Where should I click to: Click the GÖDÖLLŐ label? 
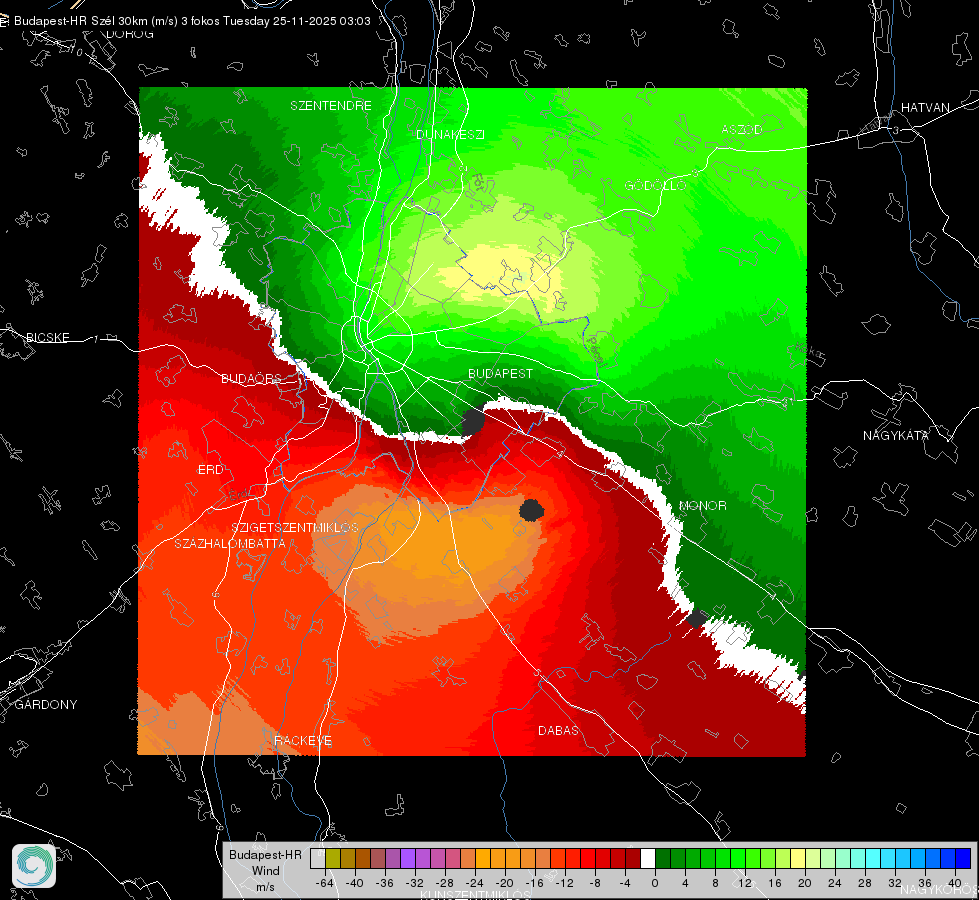coord(655,185)
